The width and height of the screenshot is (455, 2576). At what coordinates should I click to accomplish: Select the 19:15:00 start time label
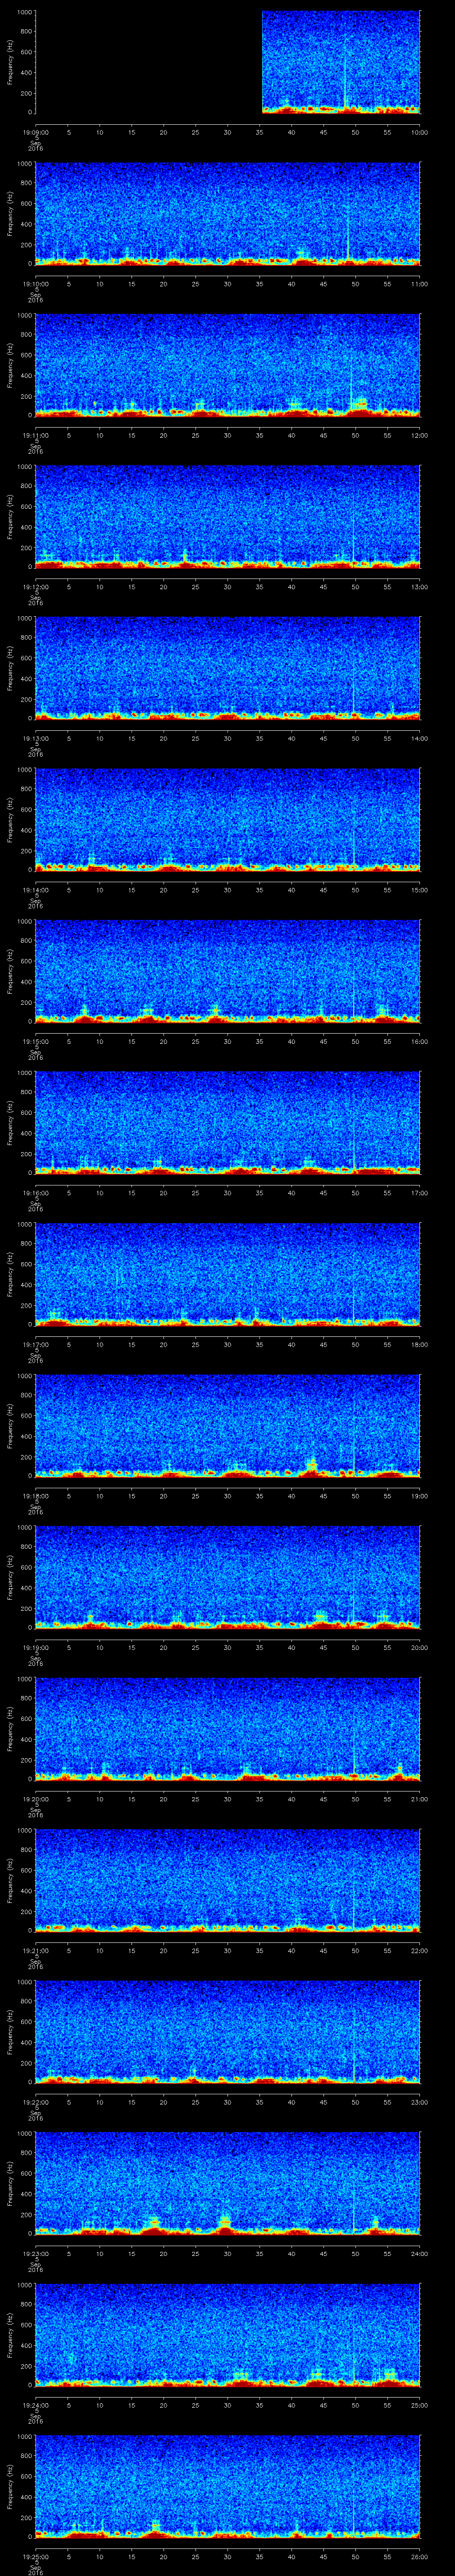(x=35, y=1041)
